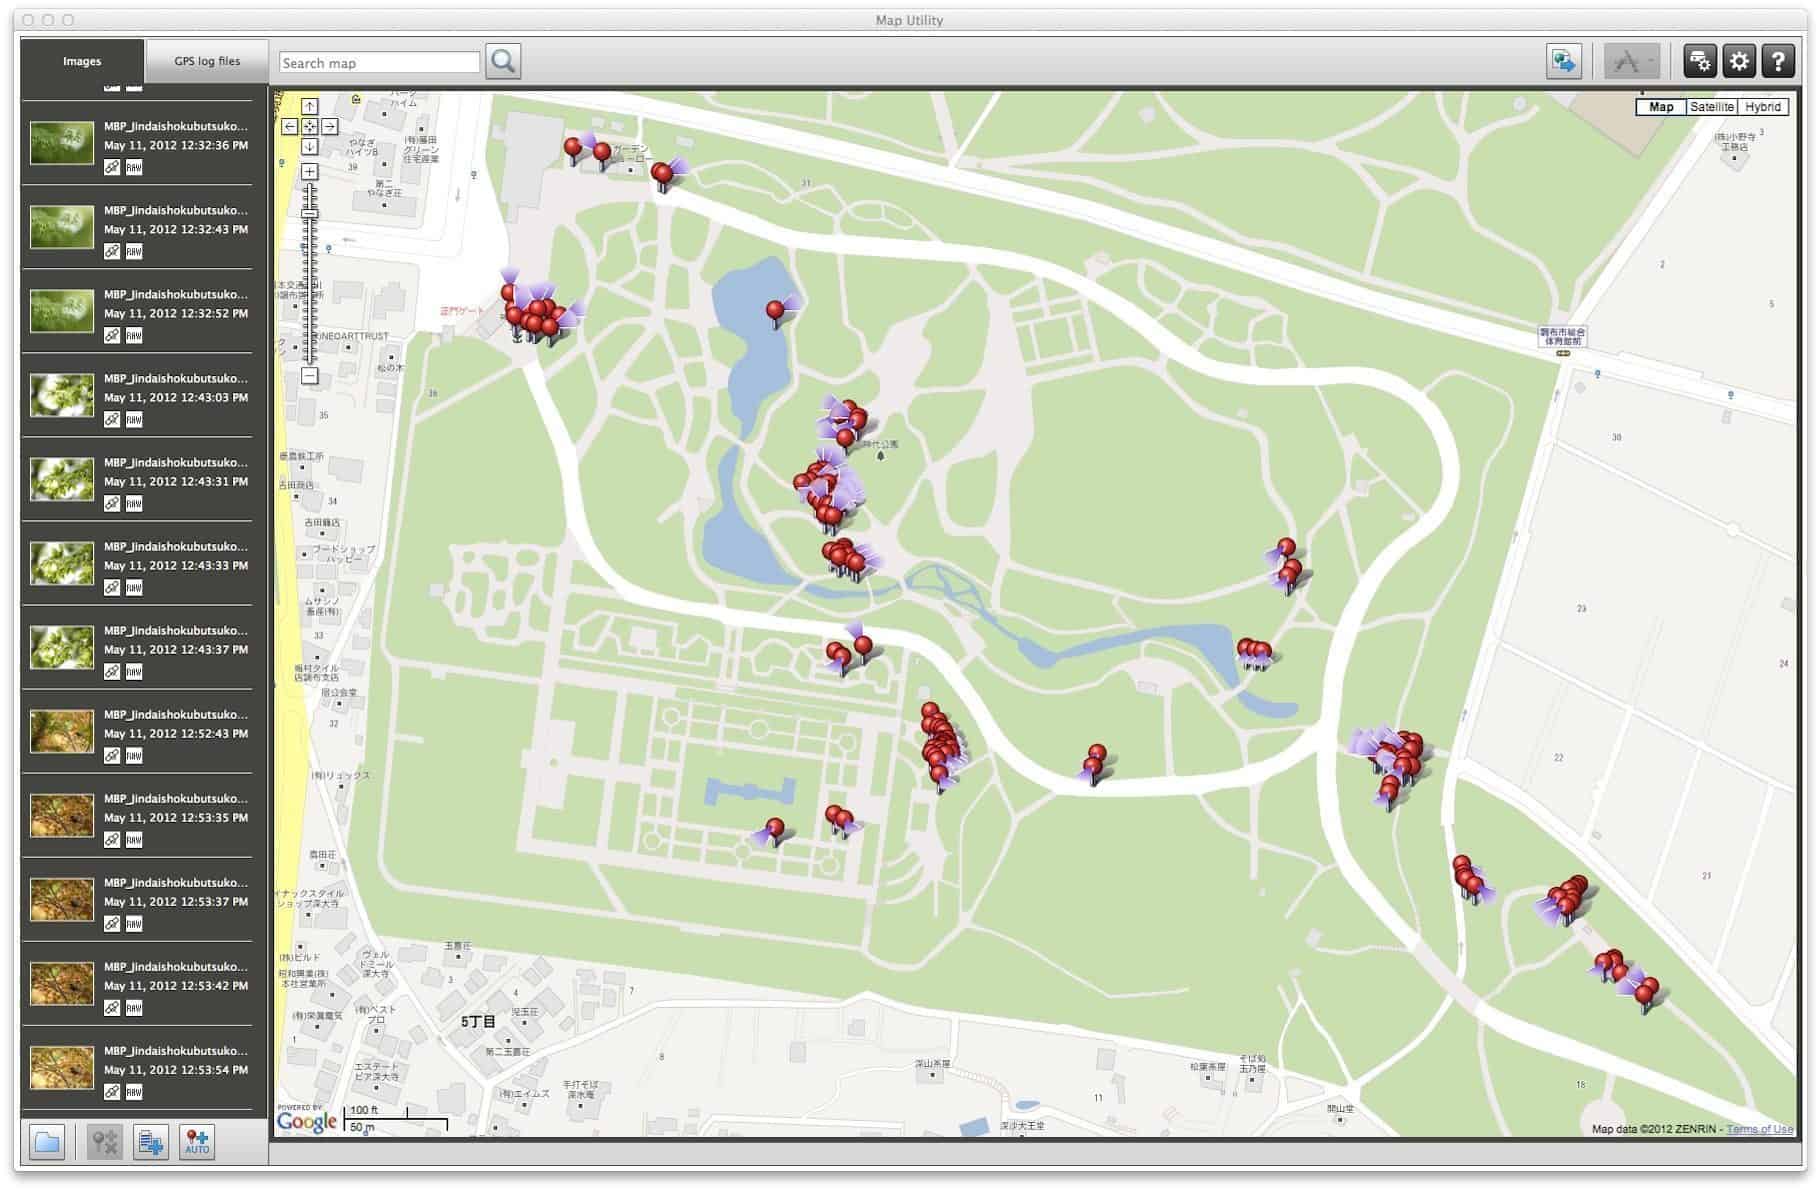Click the lone pin left of the rectangular pool
This screenshot has height=1191, width=1820.
tap(775, 831)
